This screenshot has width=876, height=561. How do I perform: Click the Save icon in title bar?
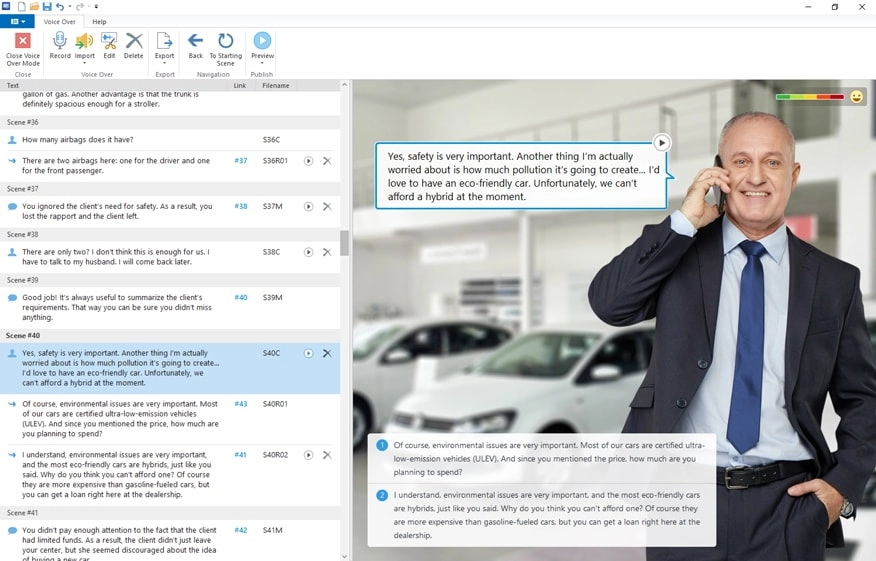point(47,7)
